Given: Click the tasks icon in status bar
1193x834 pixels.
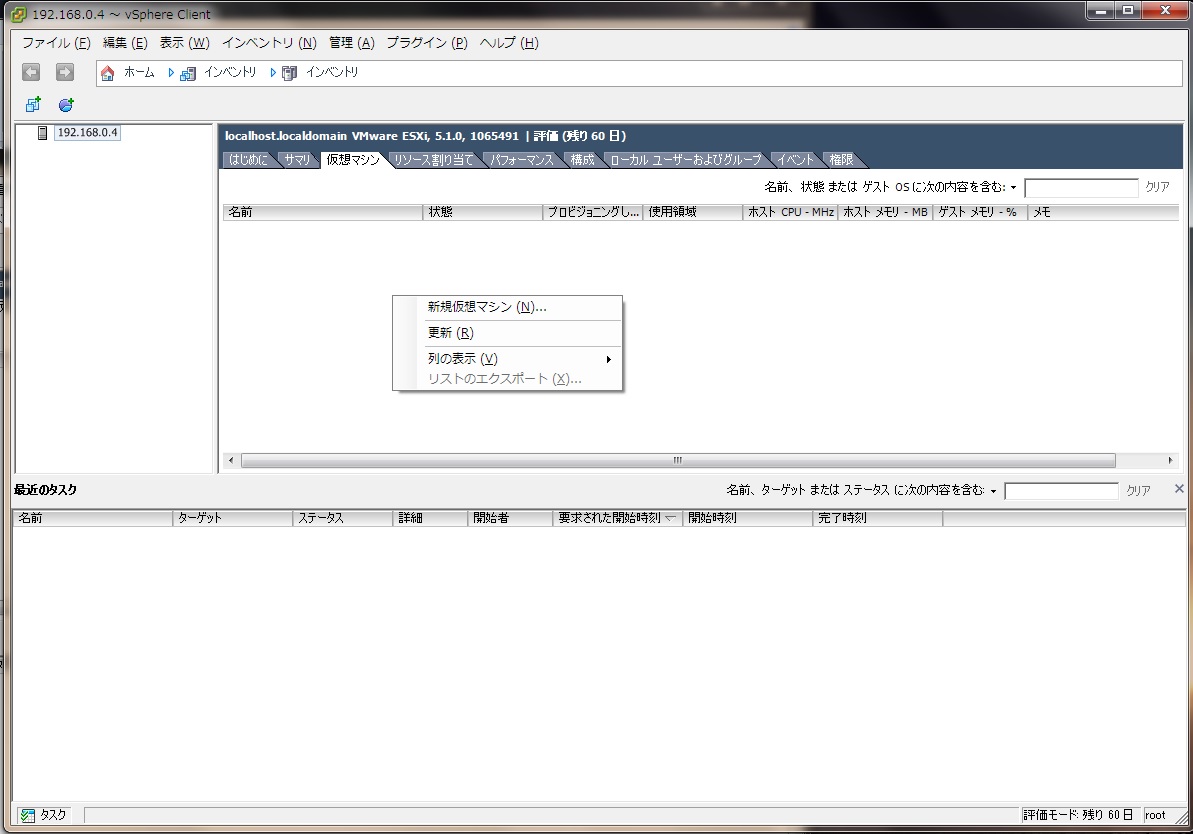Looking at the screenshot, I should coord(28,815).
